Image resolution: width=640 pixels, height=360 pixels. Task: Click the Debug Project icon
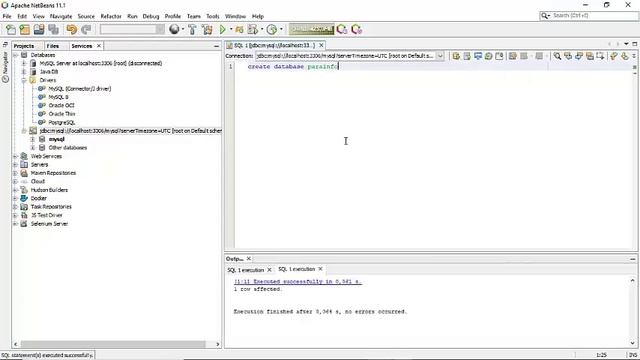(x=240, y=29)
